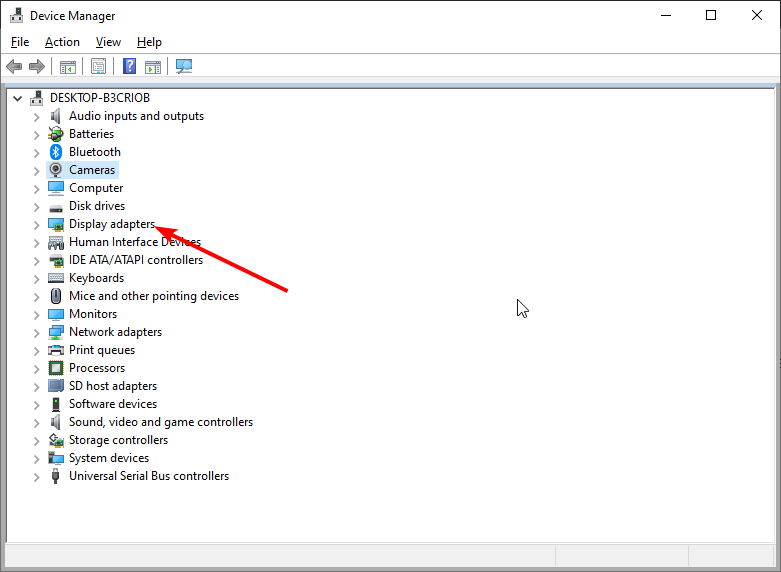This screenshot has width=781, height=572.
Task: Click the Network adapters icon
Action: pyautogui.click(x=56, y=332)
